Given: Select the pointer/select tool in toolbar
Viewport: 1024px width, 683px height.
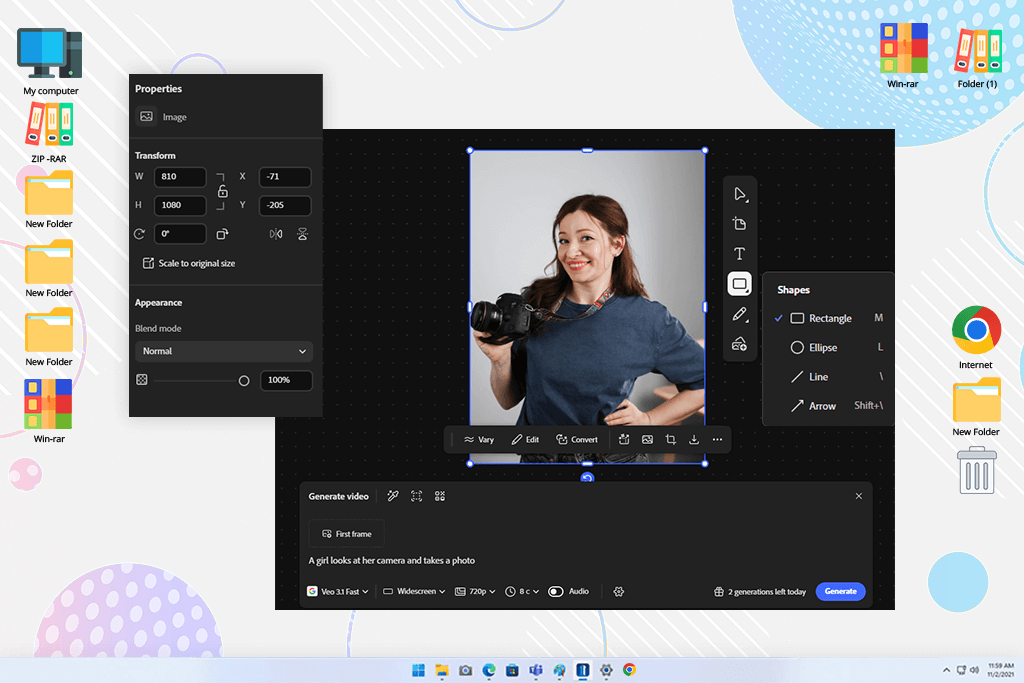Looking at the screenshot, I should 740,195.
